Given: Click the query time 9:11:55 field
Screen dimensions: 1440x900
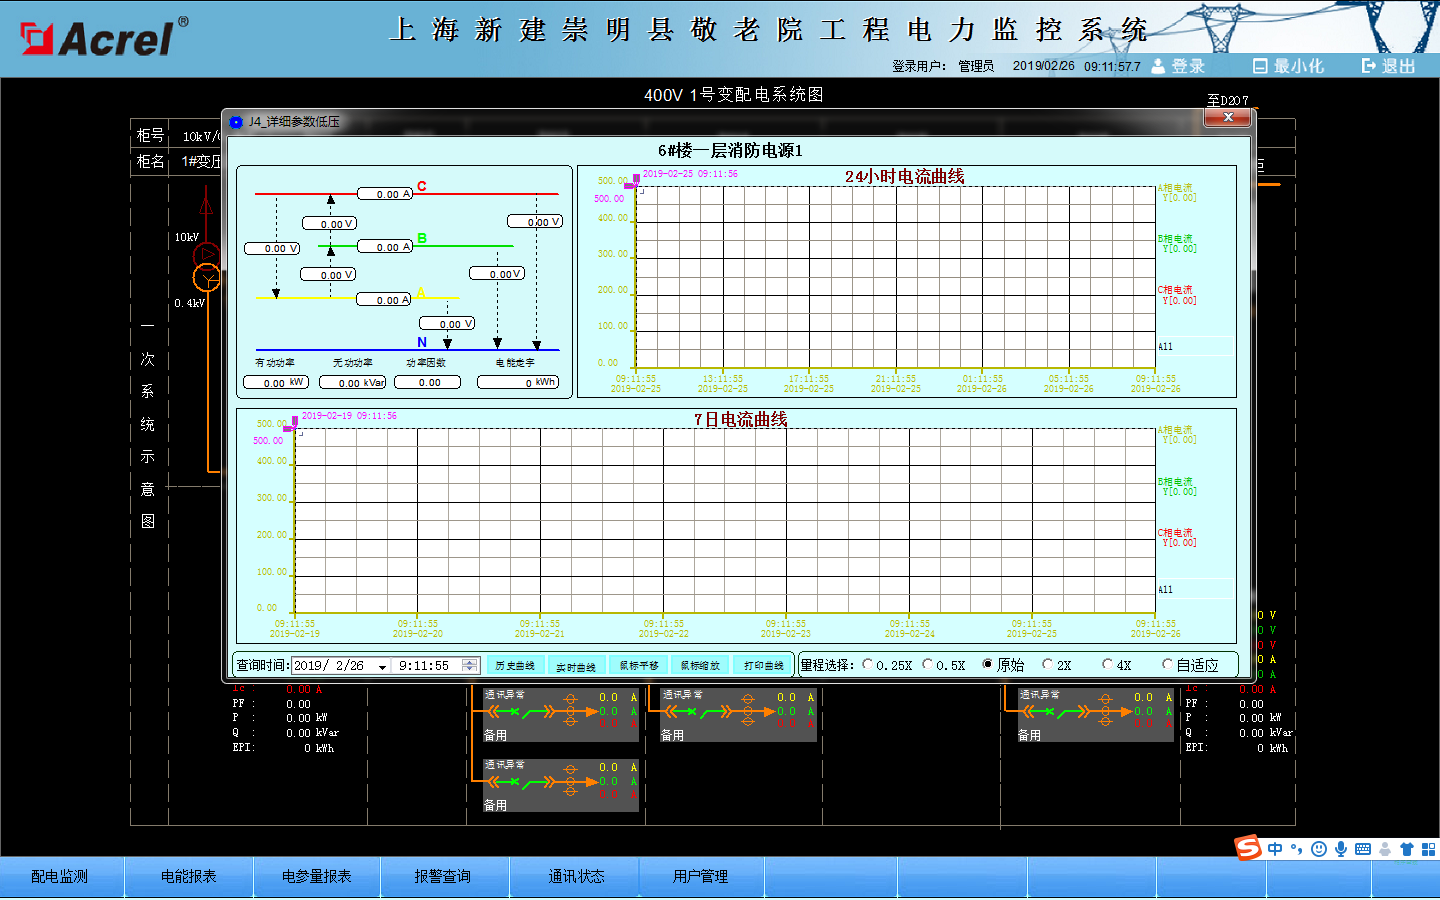Looking at the screenshot, I should 425,665.
